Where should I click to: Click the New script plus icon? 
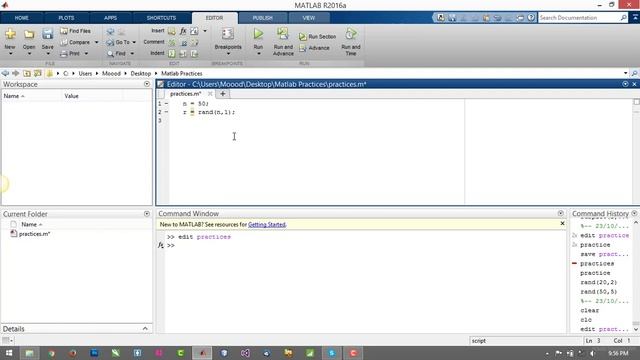point(10,34)
